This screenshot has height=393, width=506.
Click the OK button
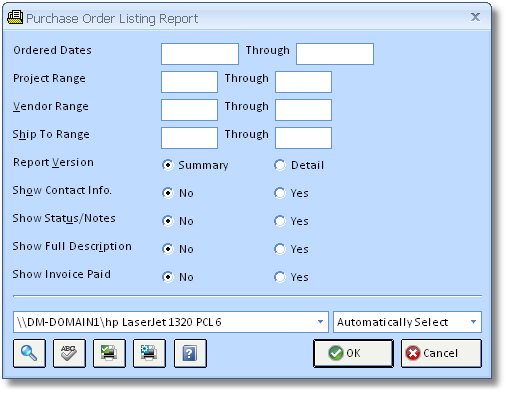pos(353,353)
